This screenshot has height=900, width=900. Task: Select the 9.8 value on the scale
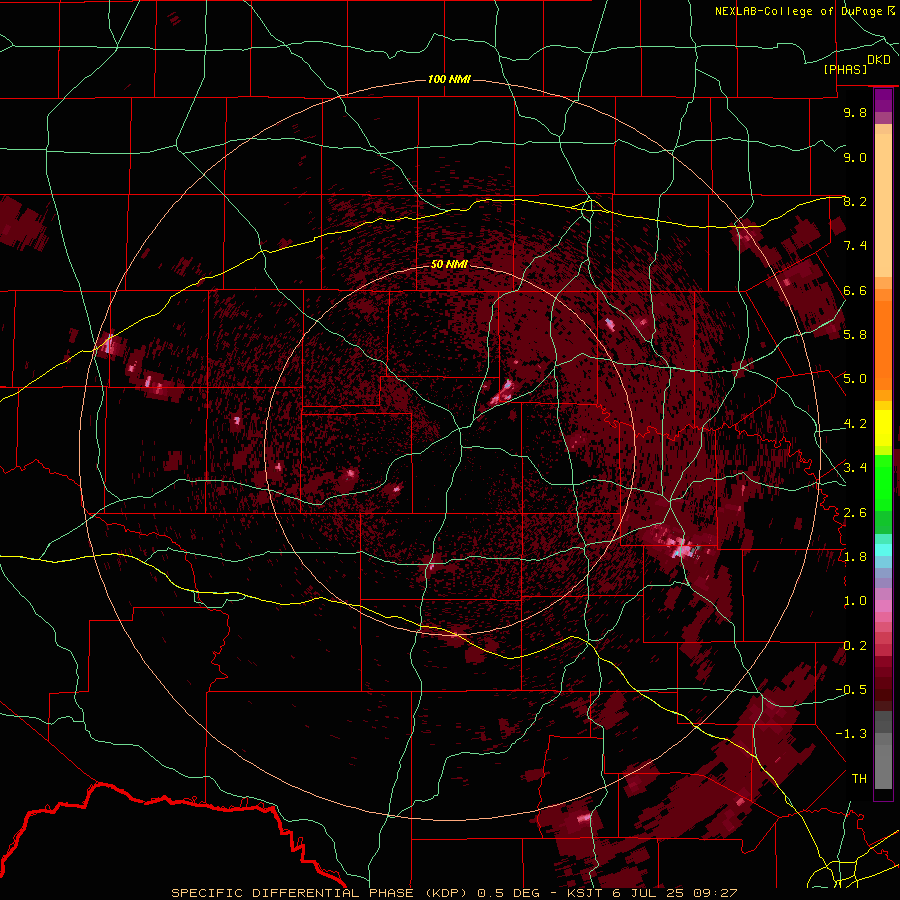[855, 112]
